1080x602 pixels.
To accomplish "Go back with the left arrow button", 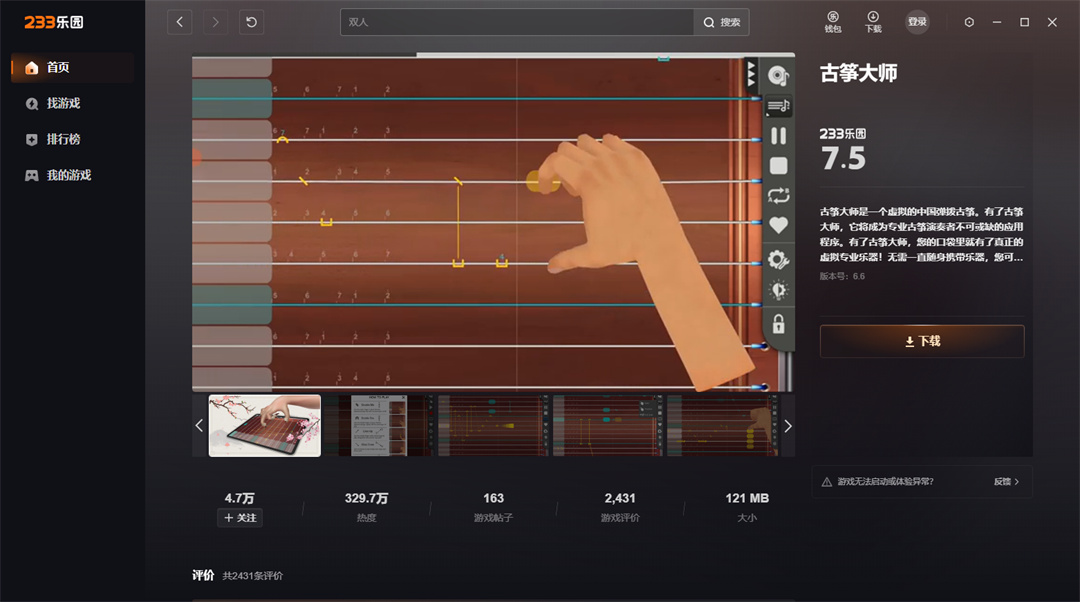I will tap(180, 22).
